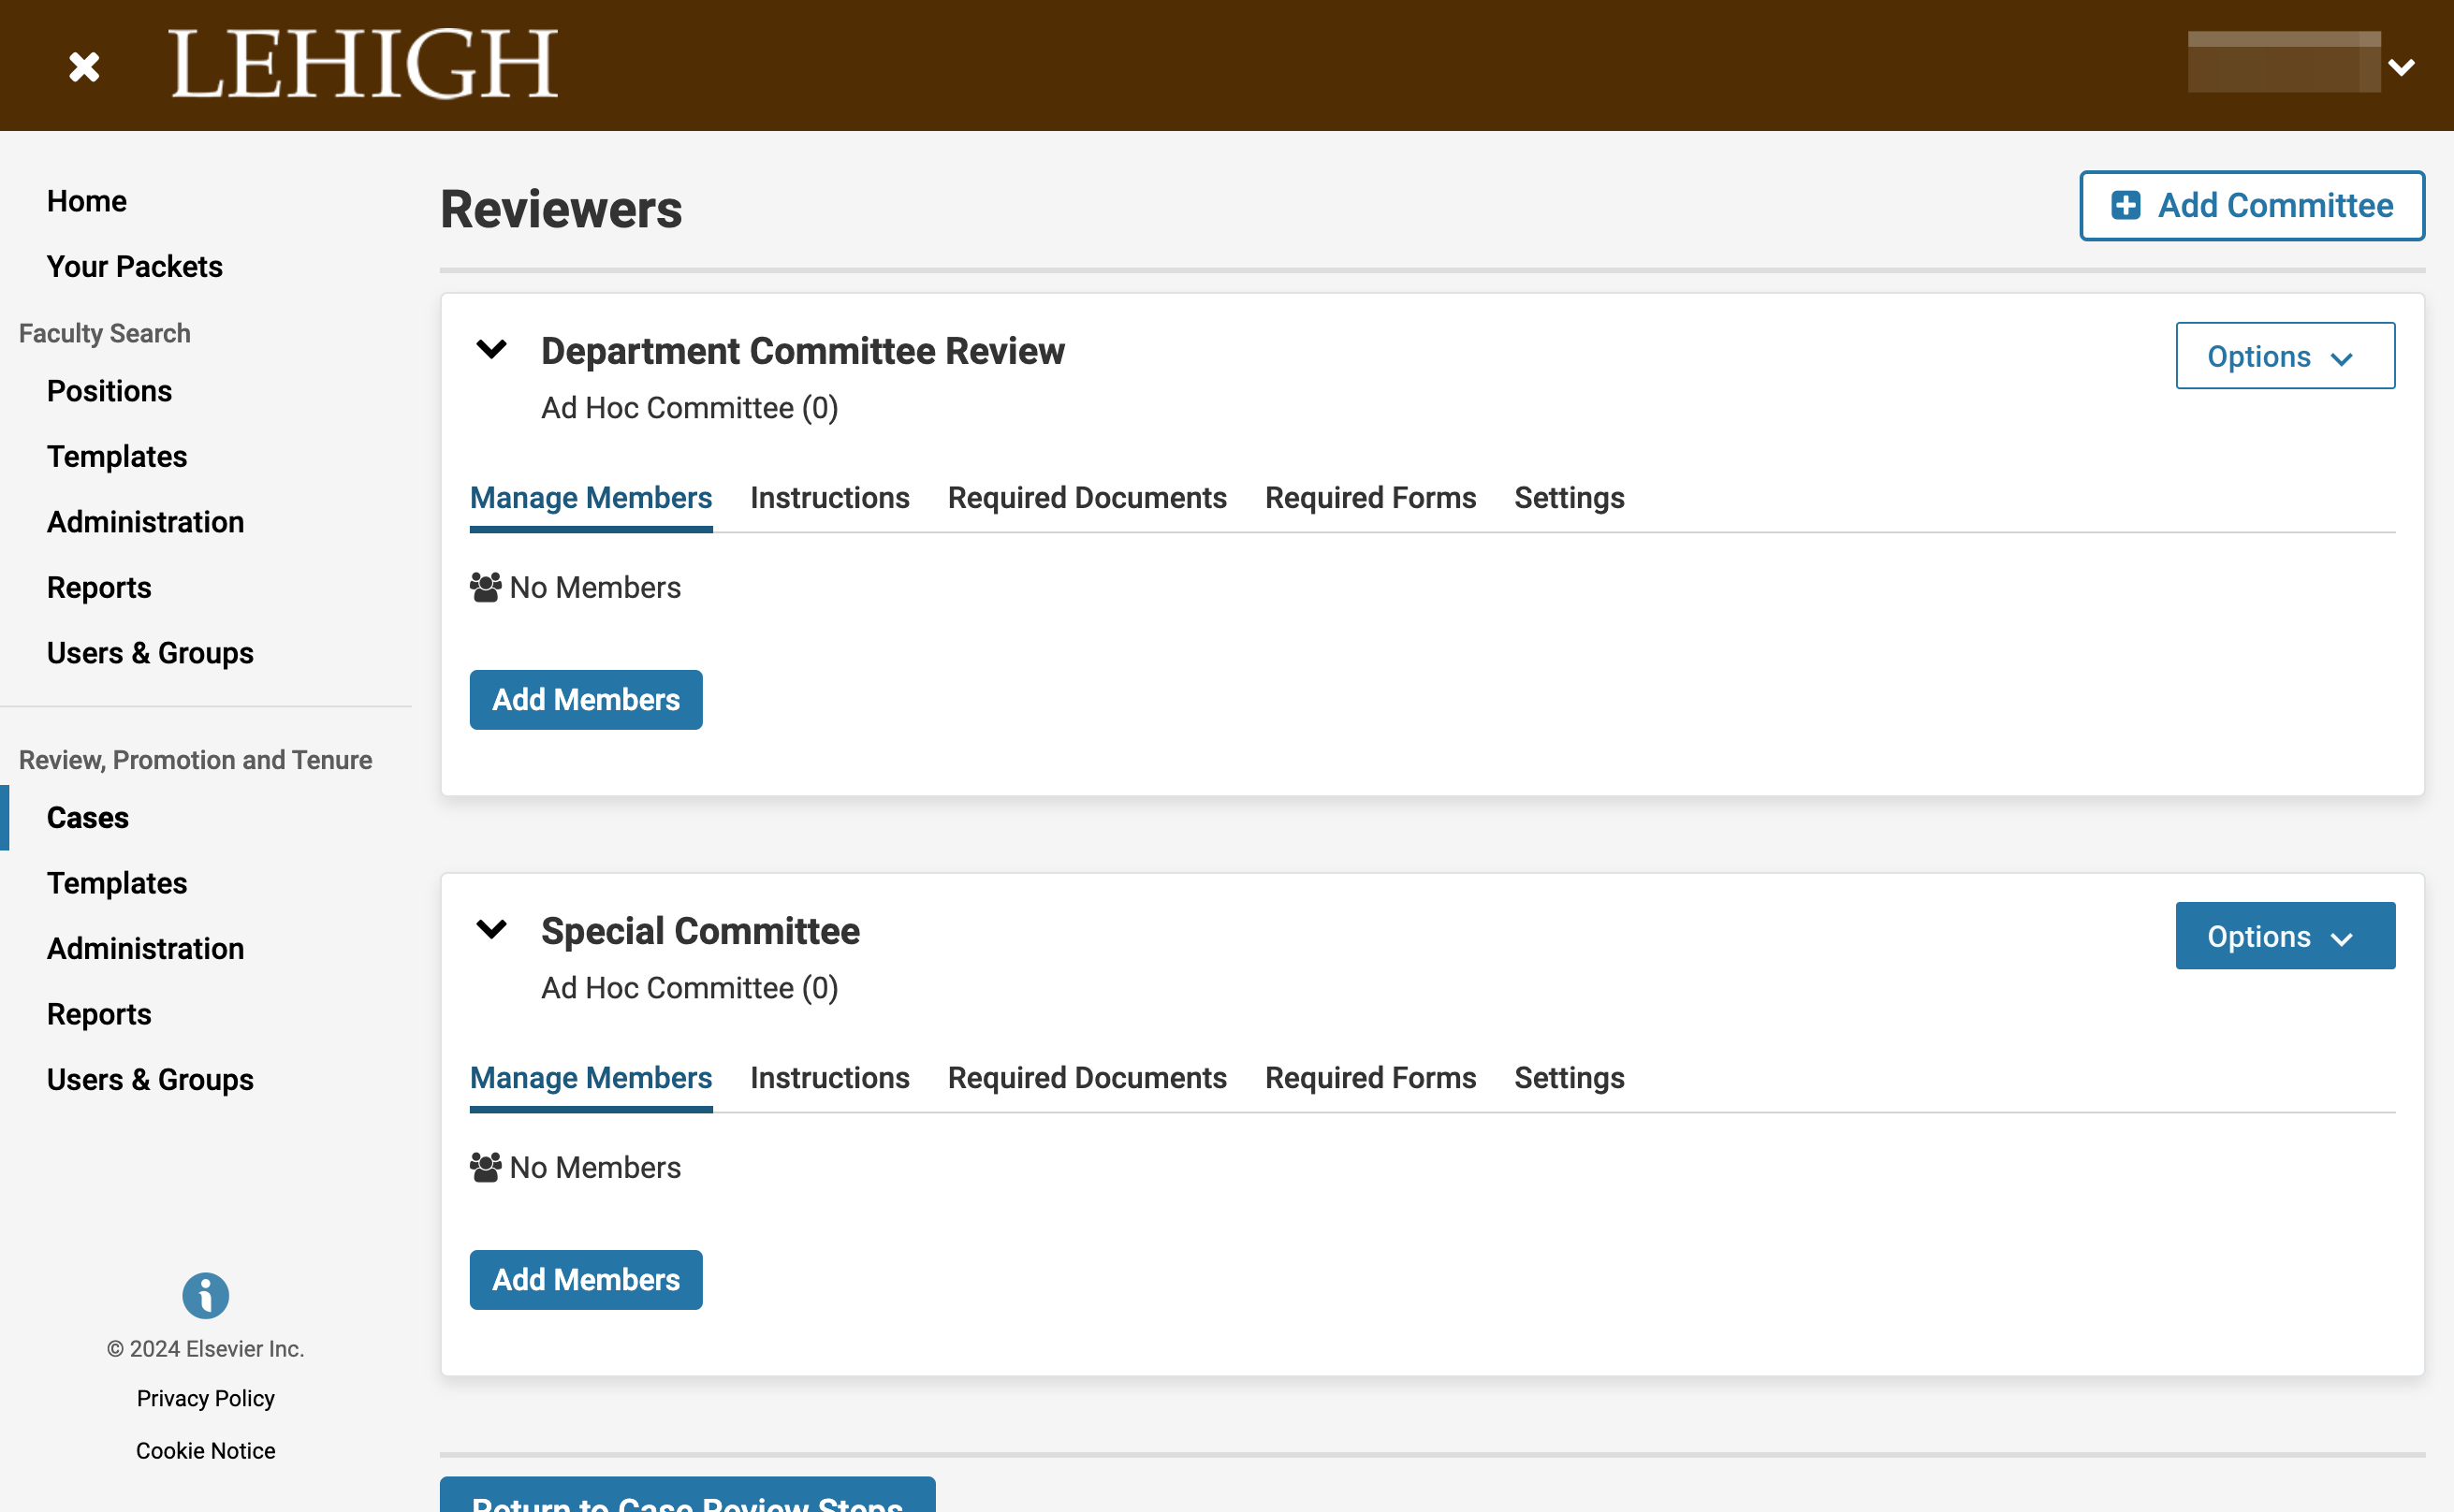Go to Home in the sidebar
Viewport: 2454px width, 1512px height.
(87, 201)
